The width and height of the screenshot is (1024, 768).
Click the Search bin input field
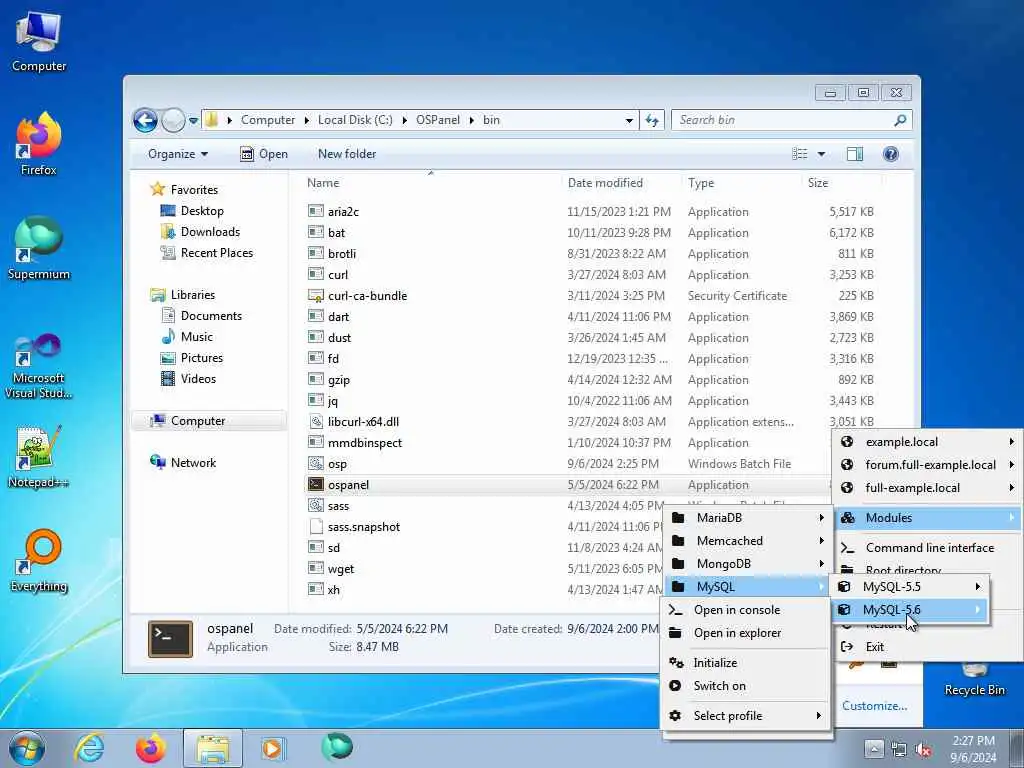point(782,120)
